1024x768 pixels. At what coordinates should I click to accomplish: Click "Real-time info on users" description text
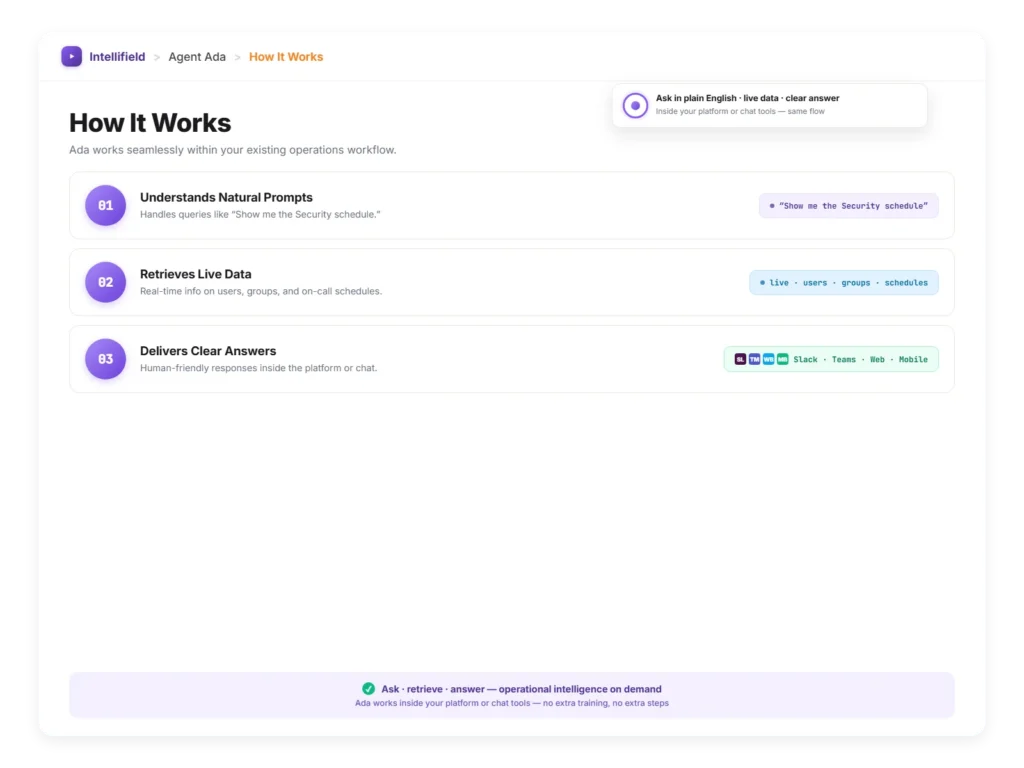261,291
